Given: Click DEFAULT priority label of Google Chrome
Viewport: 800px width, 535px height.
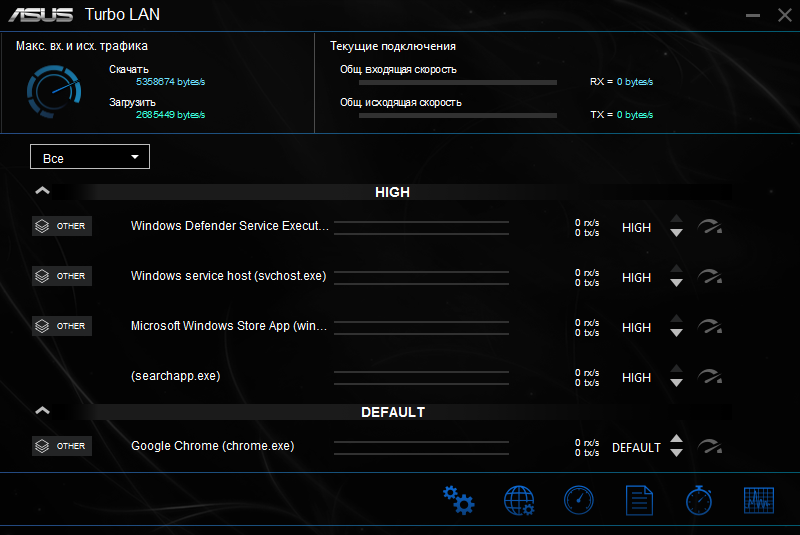Looking at the screenshot, I should tap(636, 448).
